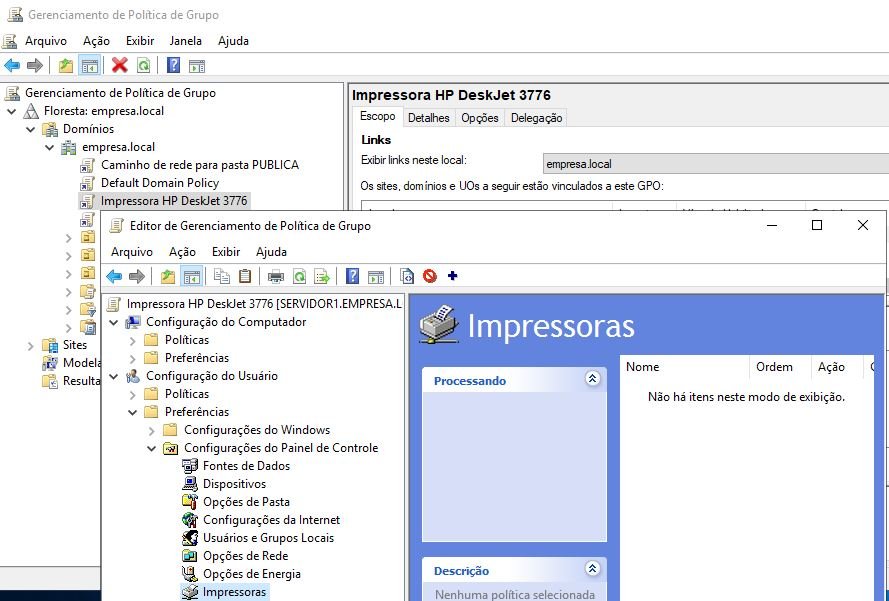Collapse Configuração do Computador node
The width and height of the screenshot is (889, 601).
113,322
